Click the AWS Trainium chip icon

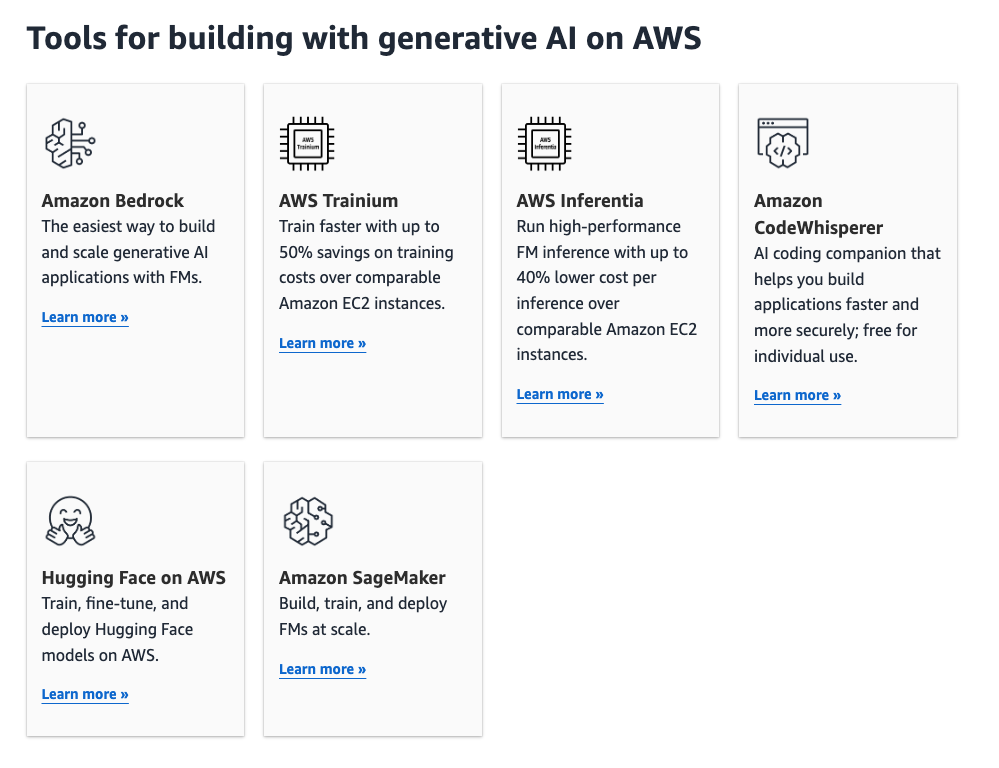coord(308,143)
